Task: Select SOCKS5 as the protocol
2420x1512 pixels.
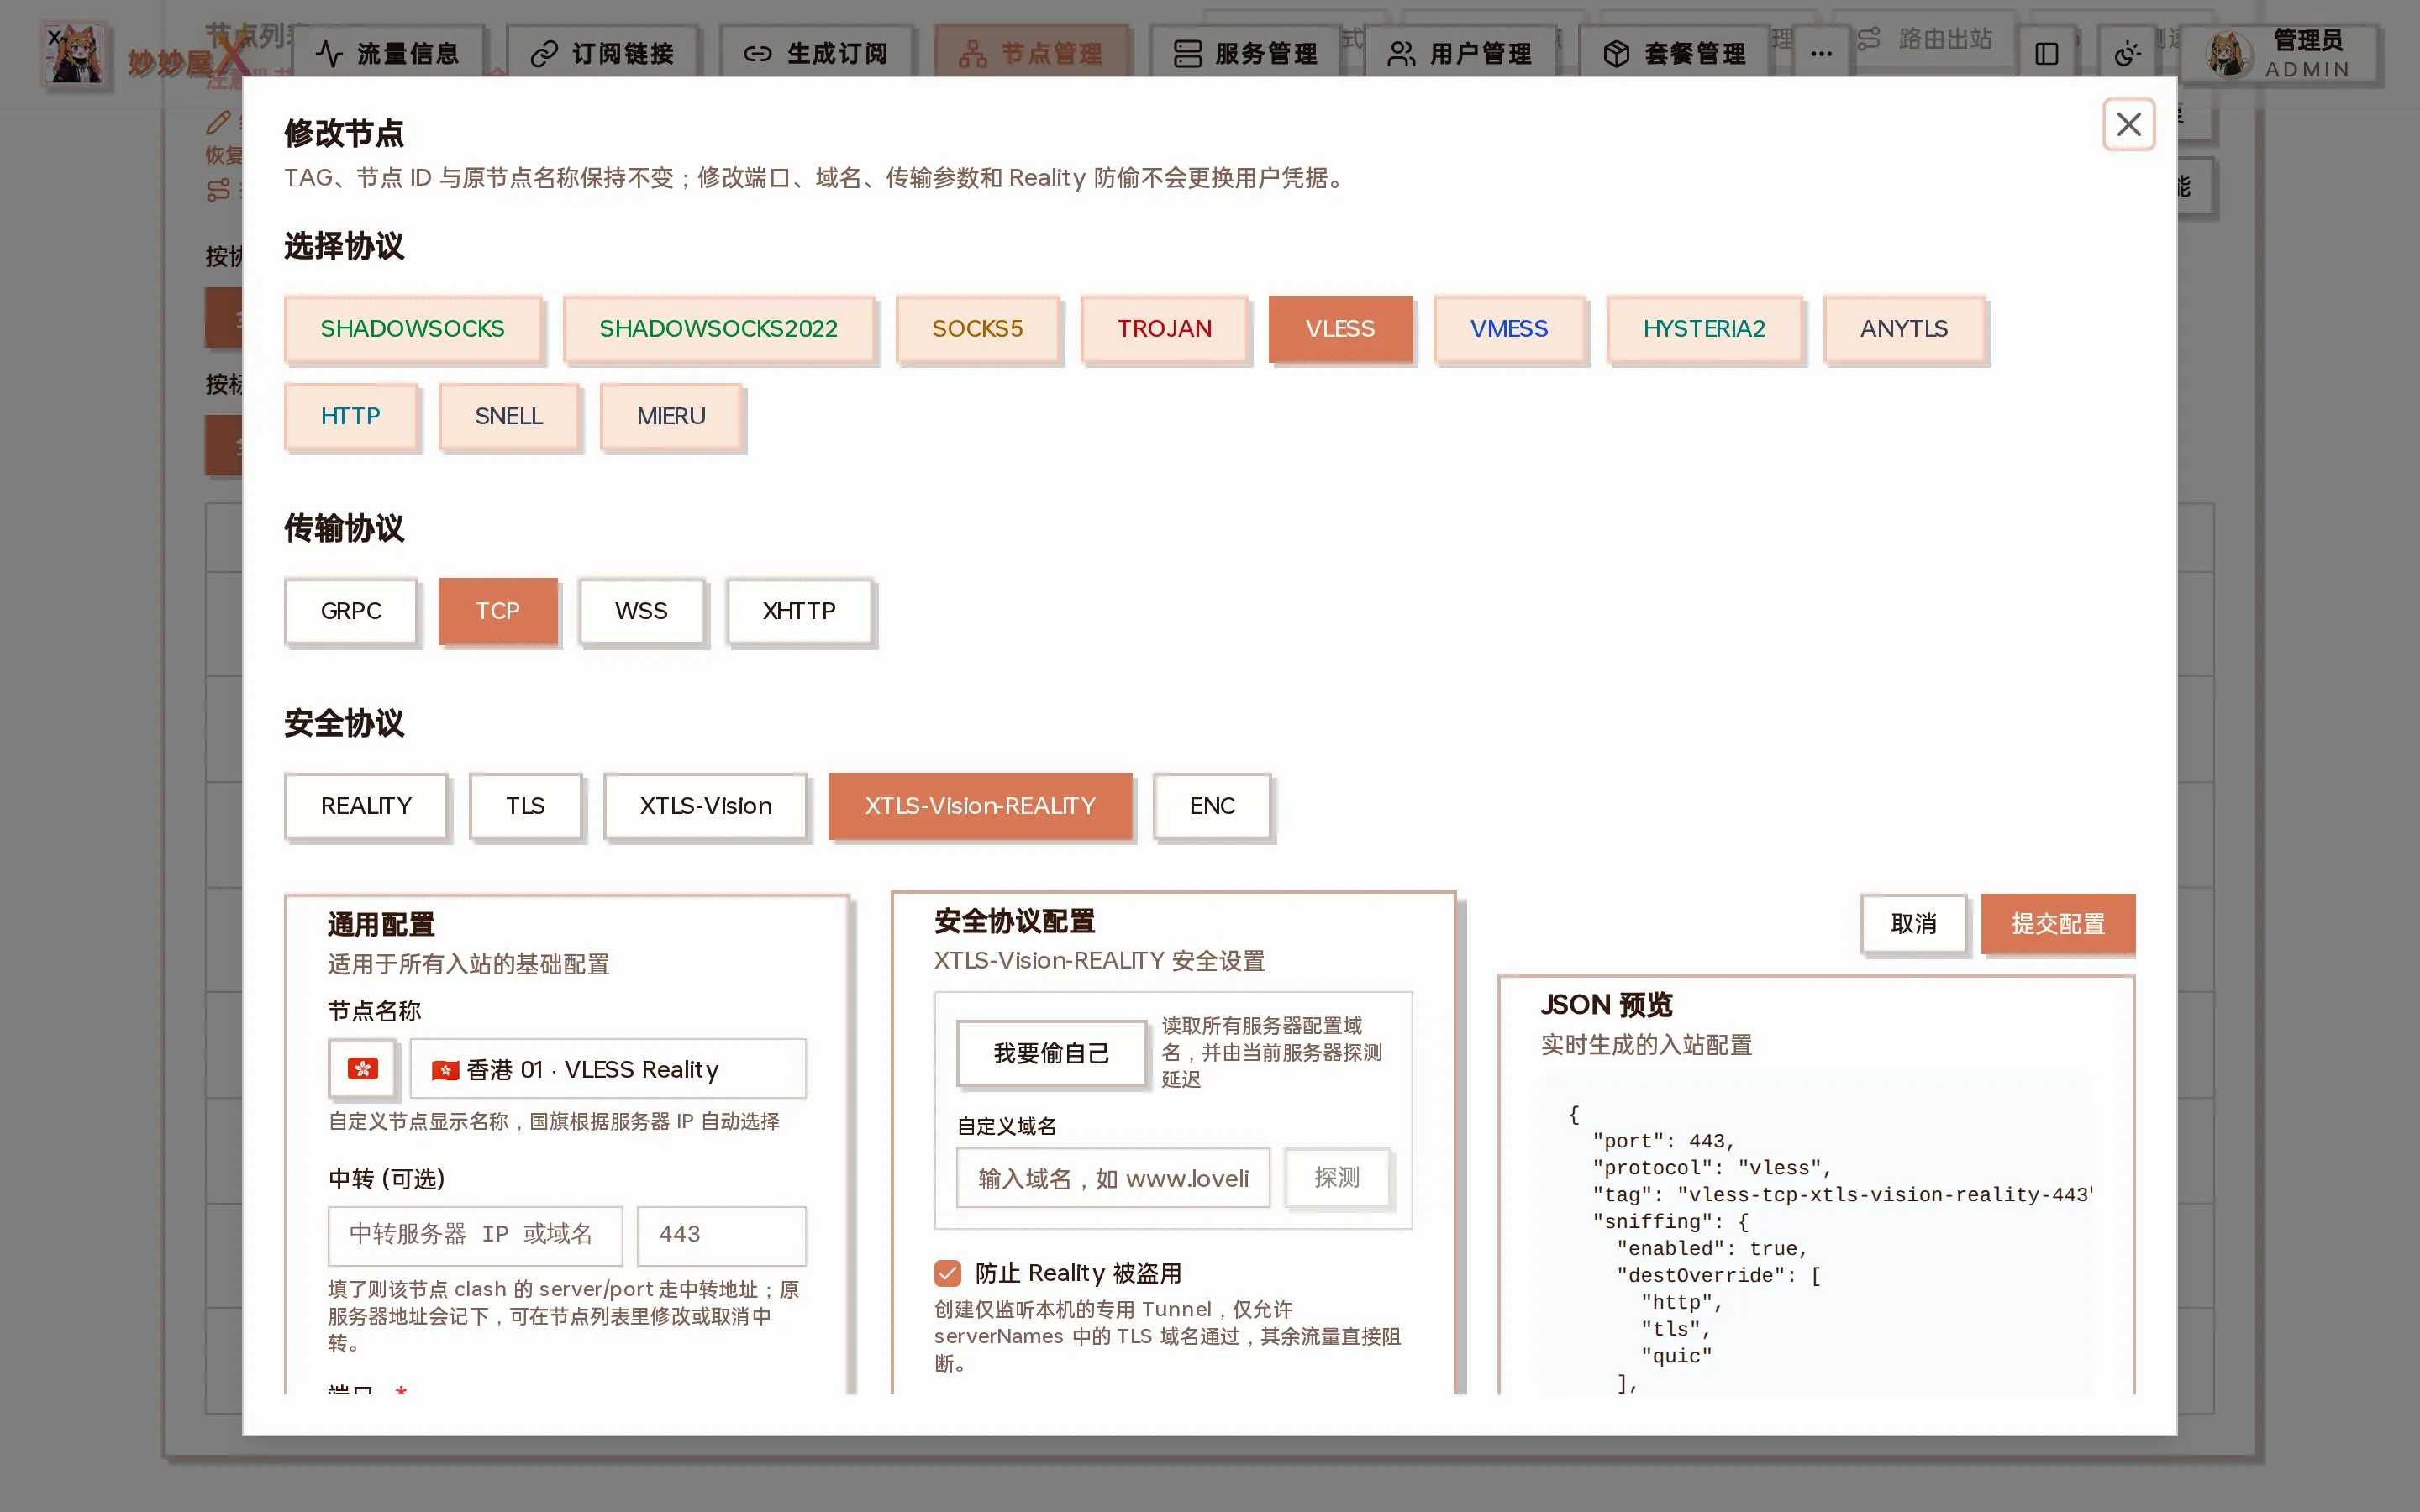Action: (977, 329)
